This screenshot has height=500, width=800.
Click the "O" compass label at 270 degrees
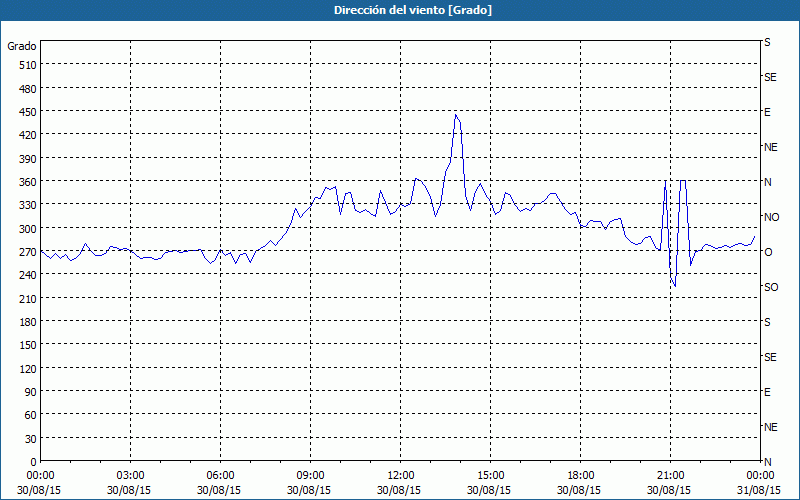pyautogui.click(x=768, y=252)
